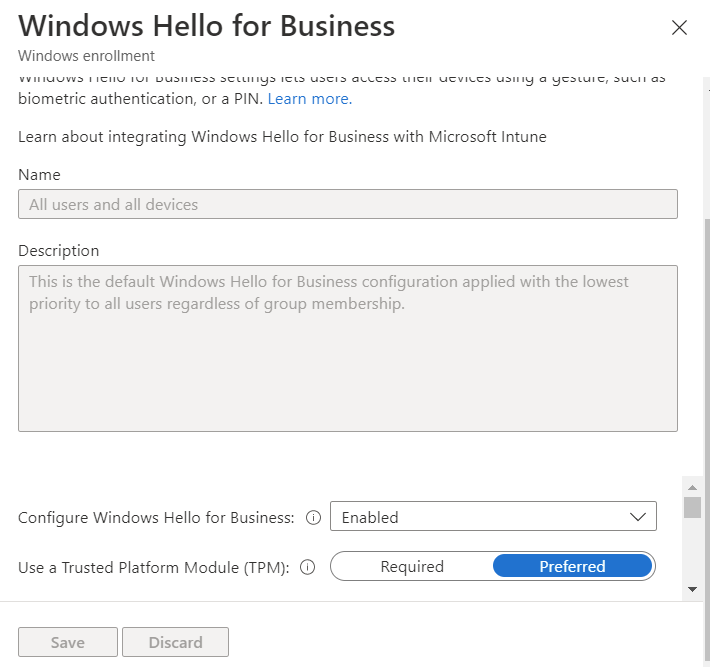This screenshot has height=667, width=710.
Task: Close the Windows Hello for Business pane
Action: pos(679,28)
